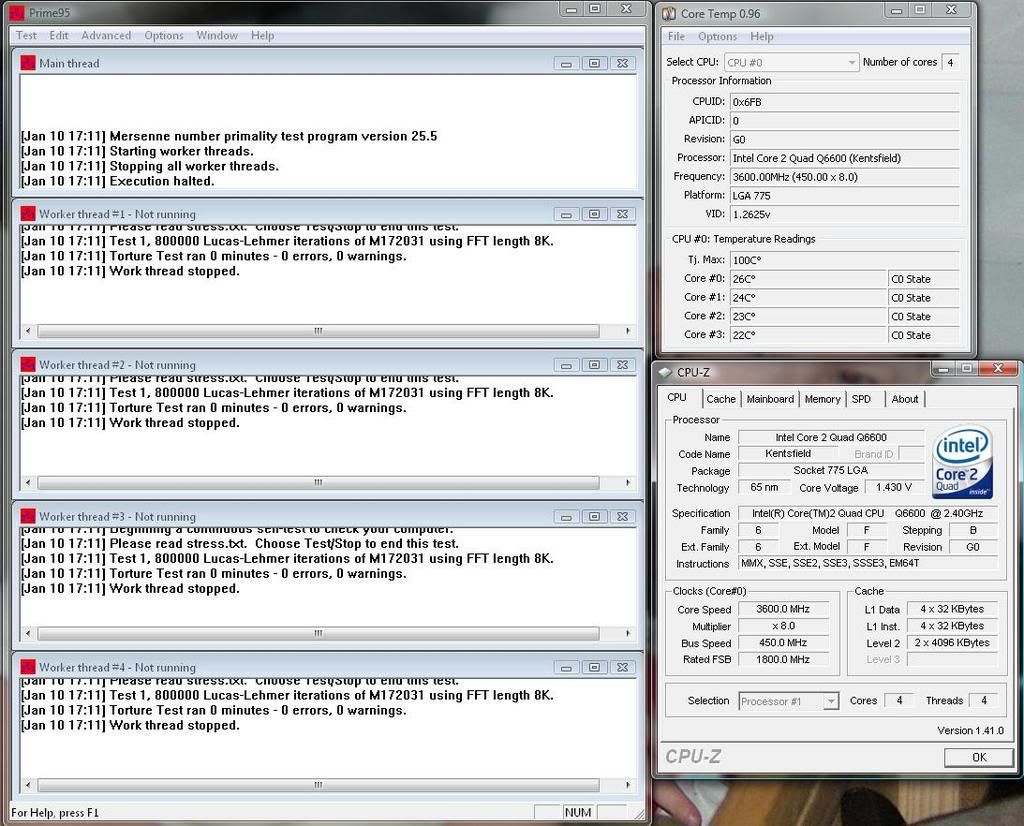Open the Options menu in Prime95

(164, 35)
